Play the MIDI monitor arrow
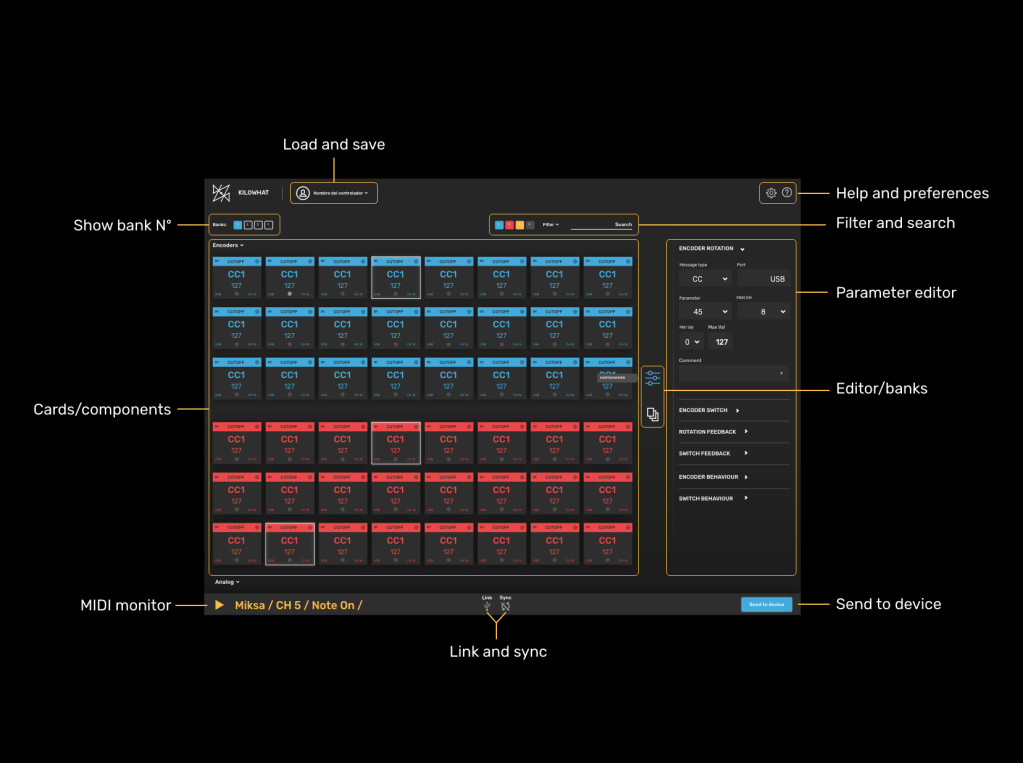The image size is (1023, 763). point(219,605)
